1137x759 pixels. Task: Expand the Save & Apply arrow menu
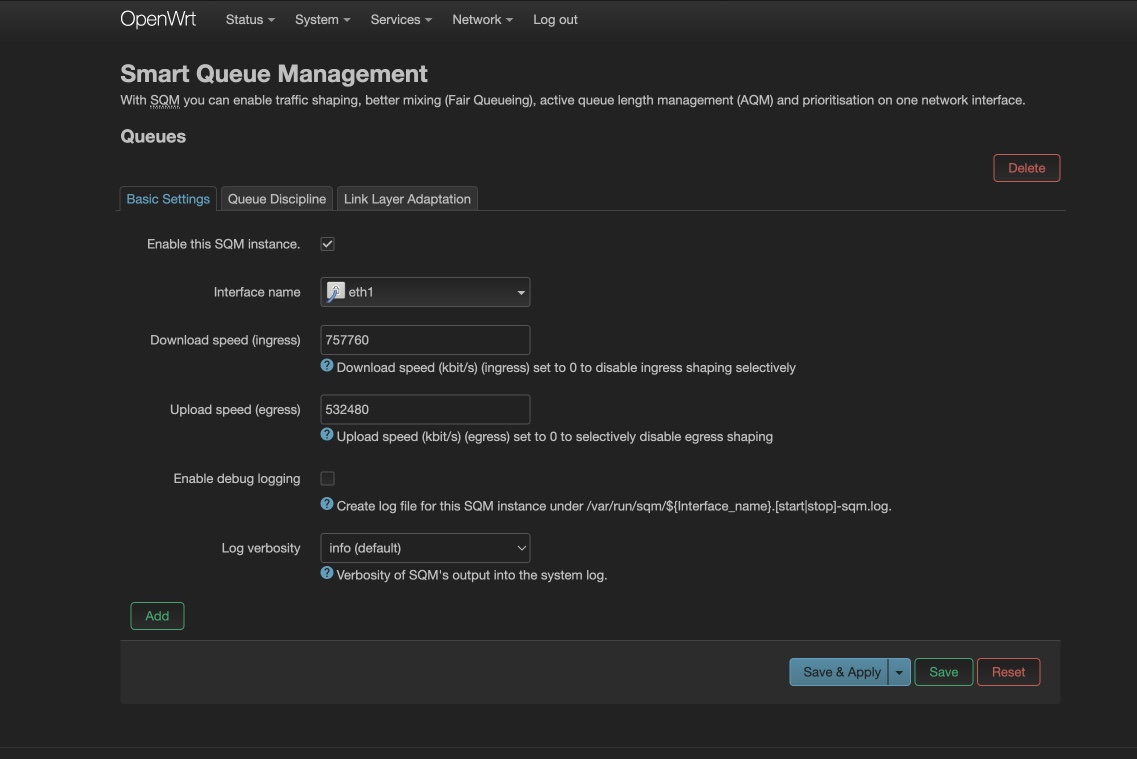(899, 672)
